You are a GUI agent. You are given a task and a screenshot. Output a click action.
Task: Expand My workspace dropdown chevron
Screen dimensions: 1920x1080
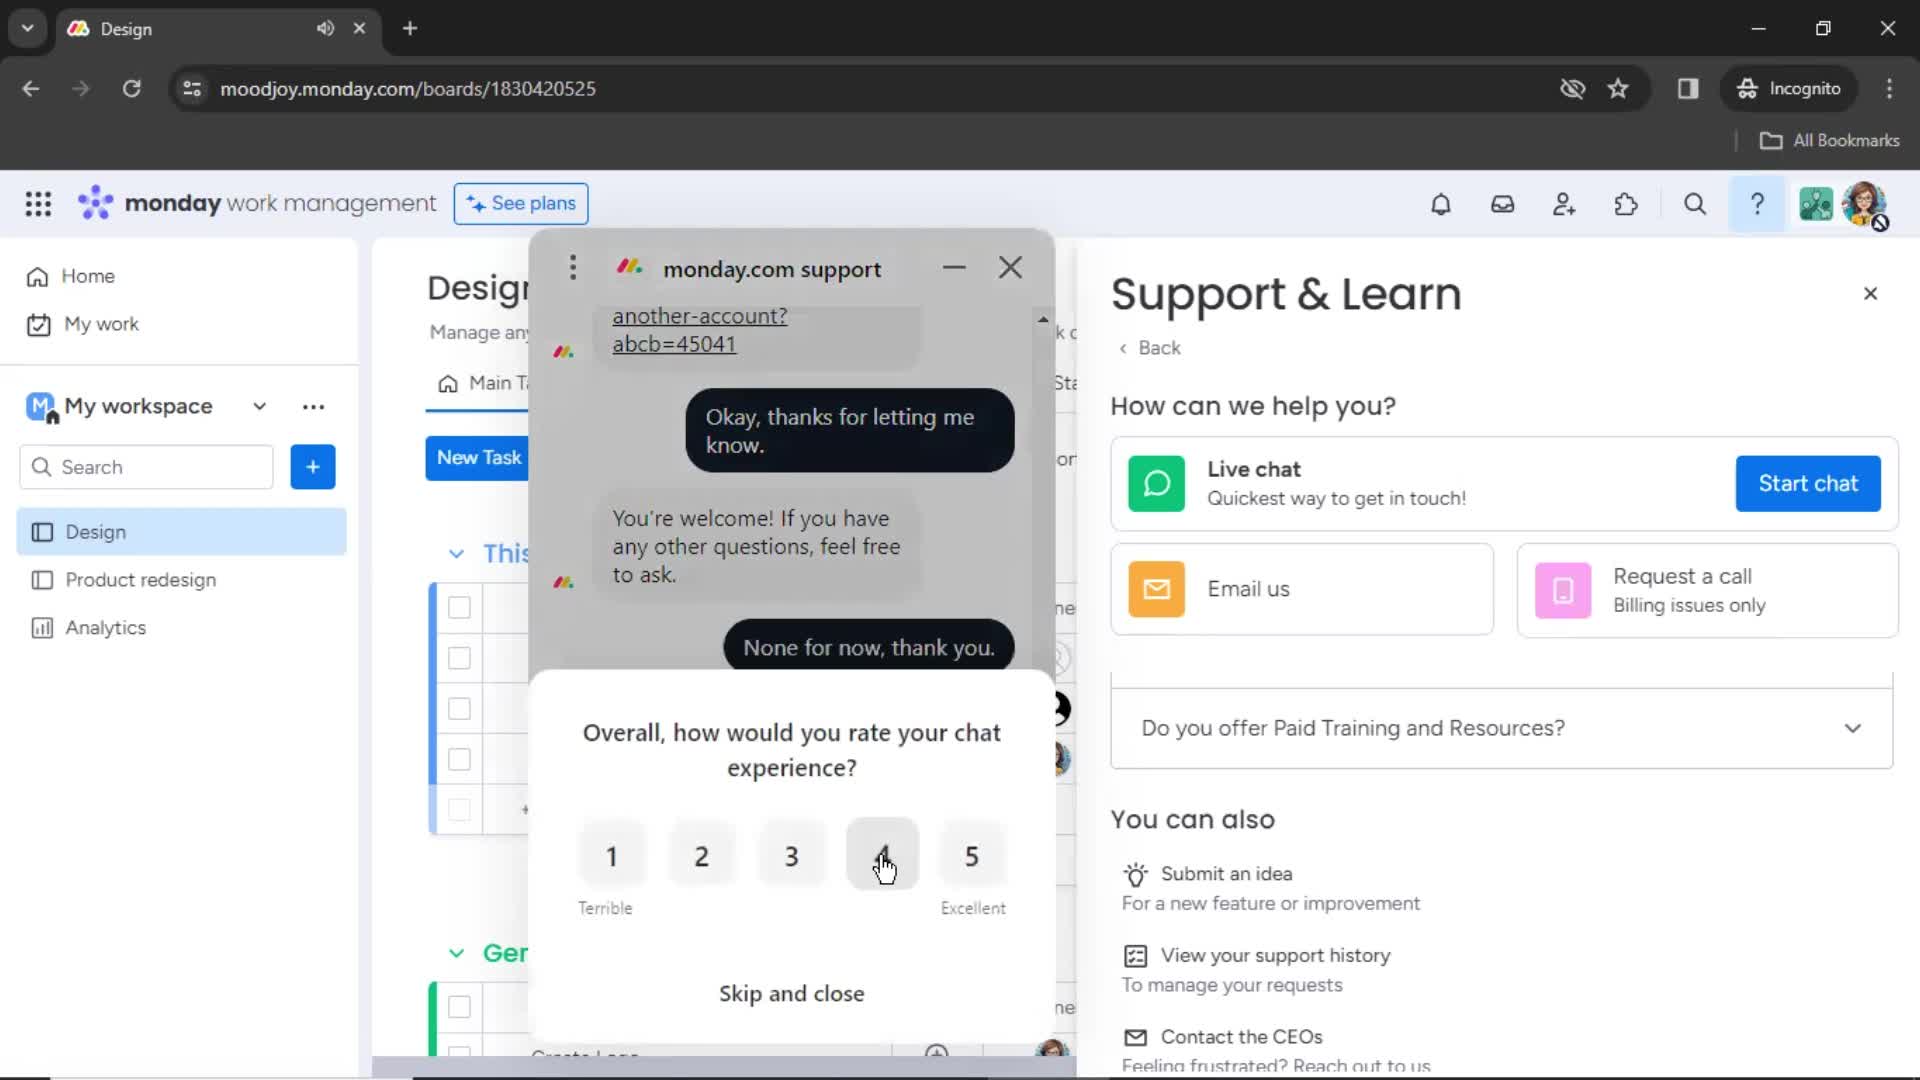259,406
